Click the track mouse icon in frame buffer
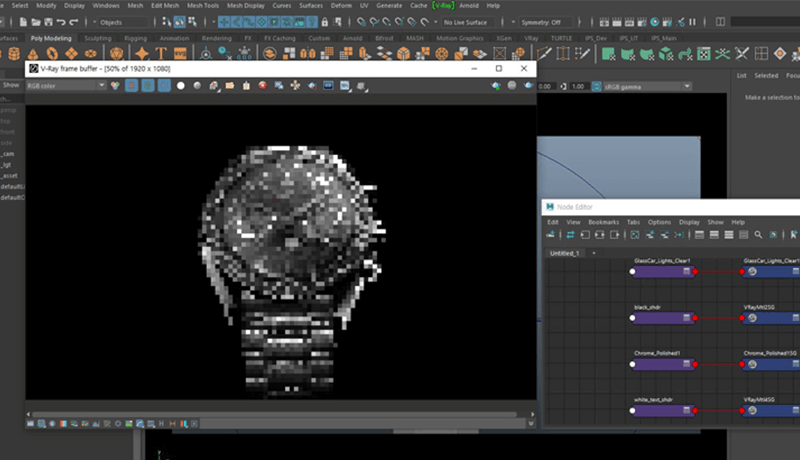Screen dimensions: 800x460 click(x=295, y=86)
